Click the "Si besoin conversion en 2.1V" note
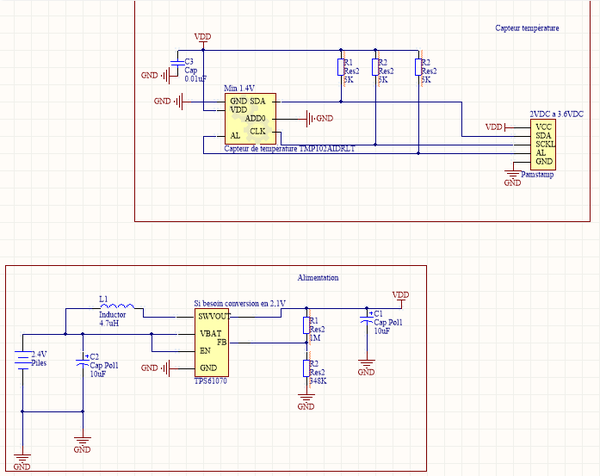The width and height of the screenshot is (600, 476). point(240,303)
